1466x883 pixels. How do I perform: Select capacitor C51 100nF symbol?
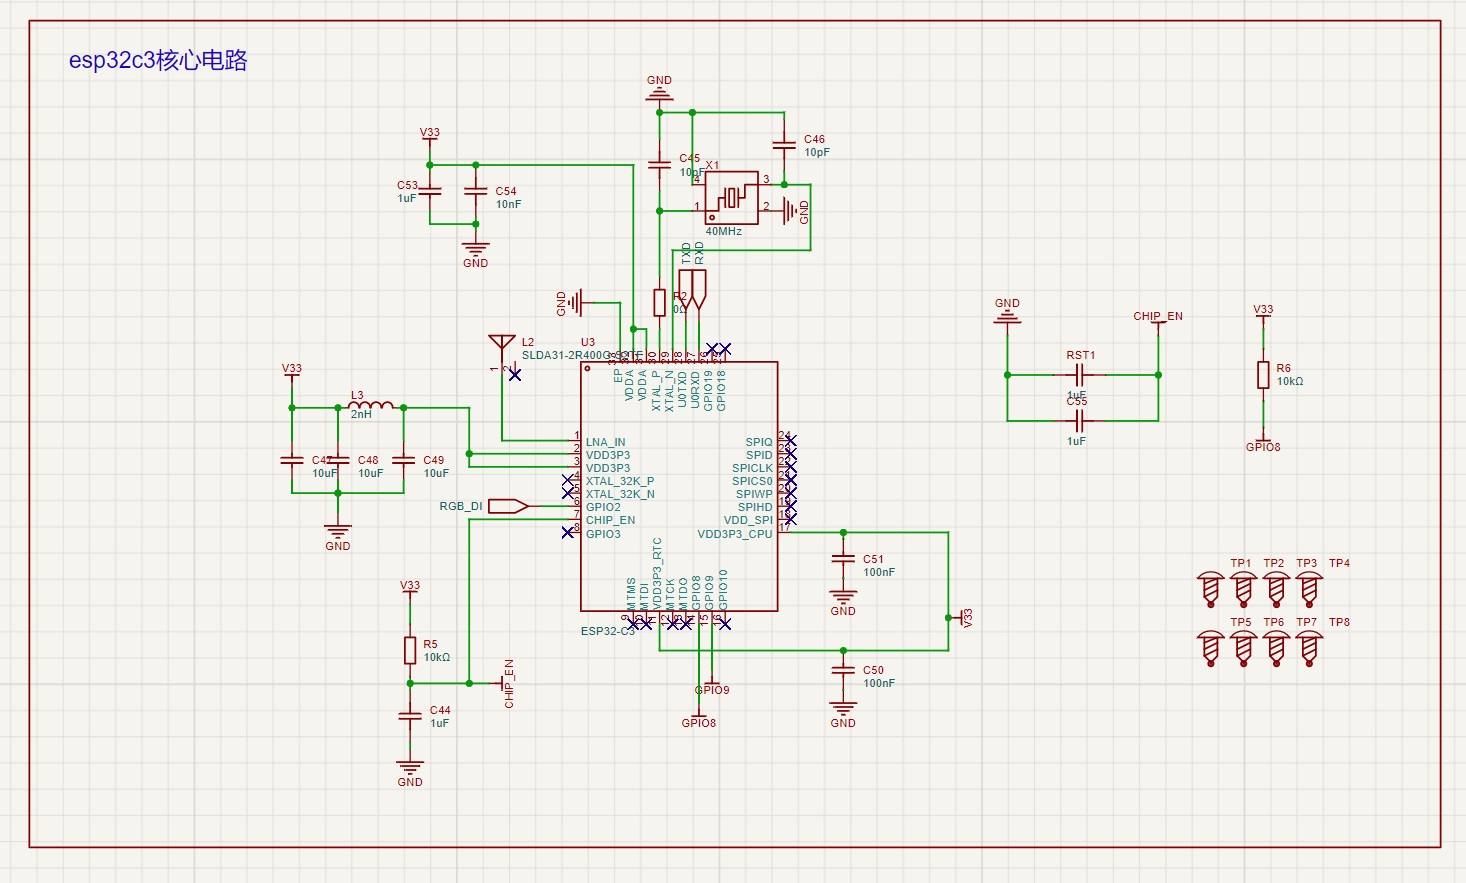click(843, 559)
